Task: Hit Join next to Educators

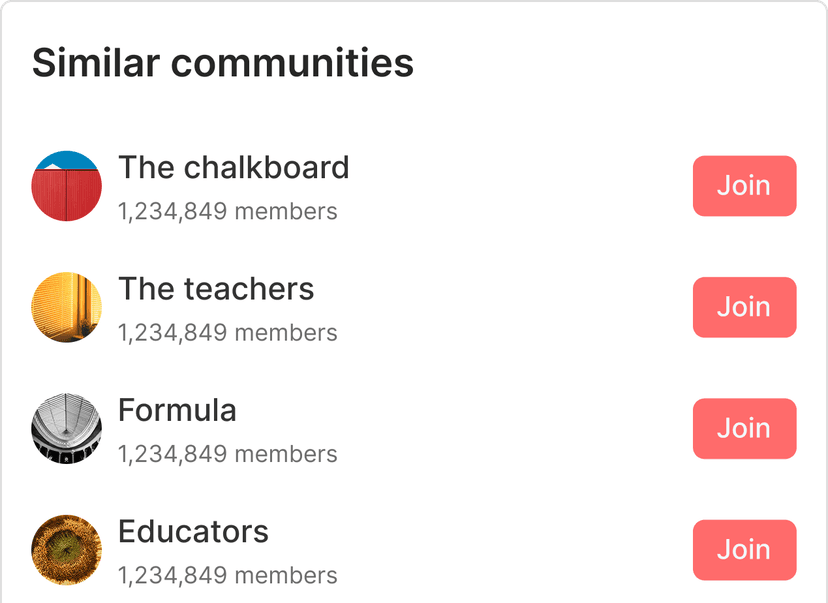Action: tap(744, 550)
